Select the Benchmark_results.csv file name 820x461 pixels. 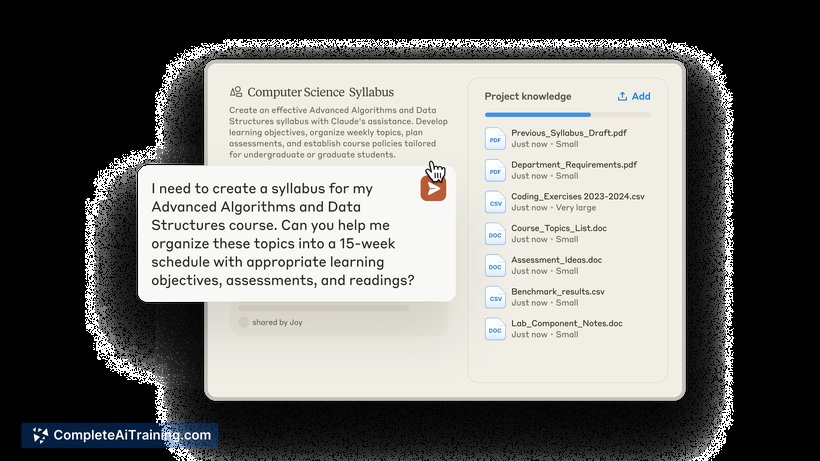click(x=558, y=292)
